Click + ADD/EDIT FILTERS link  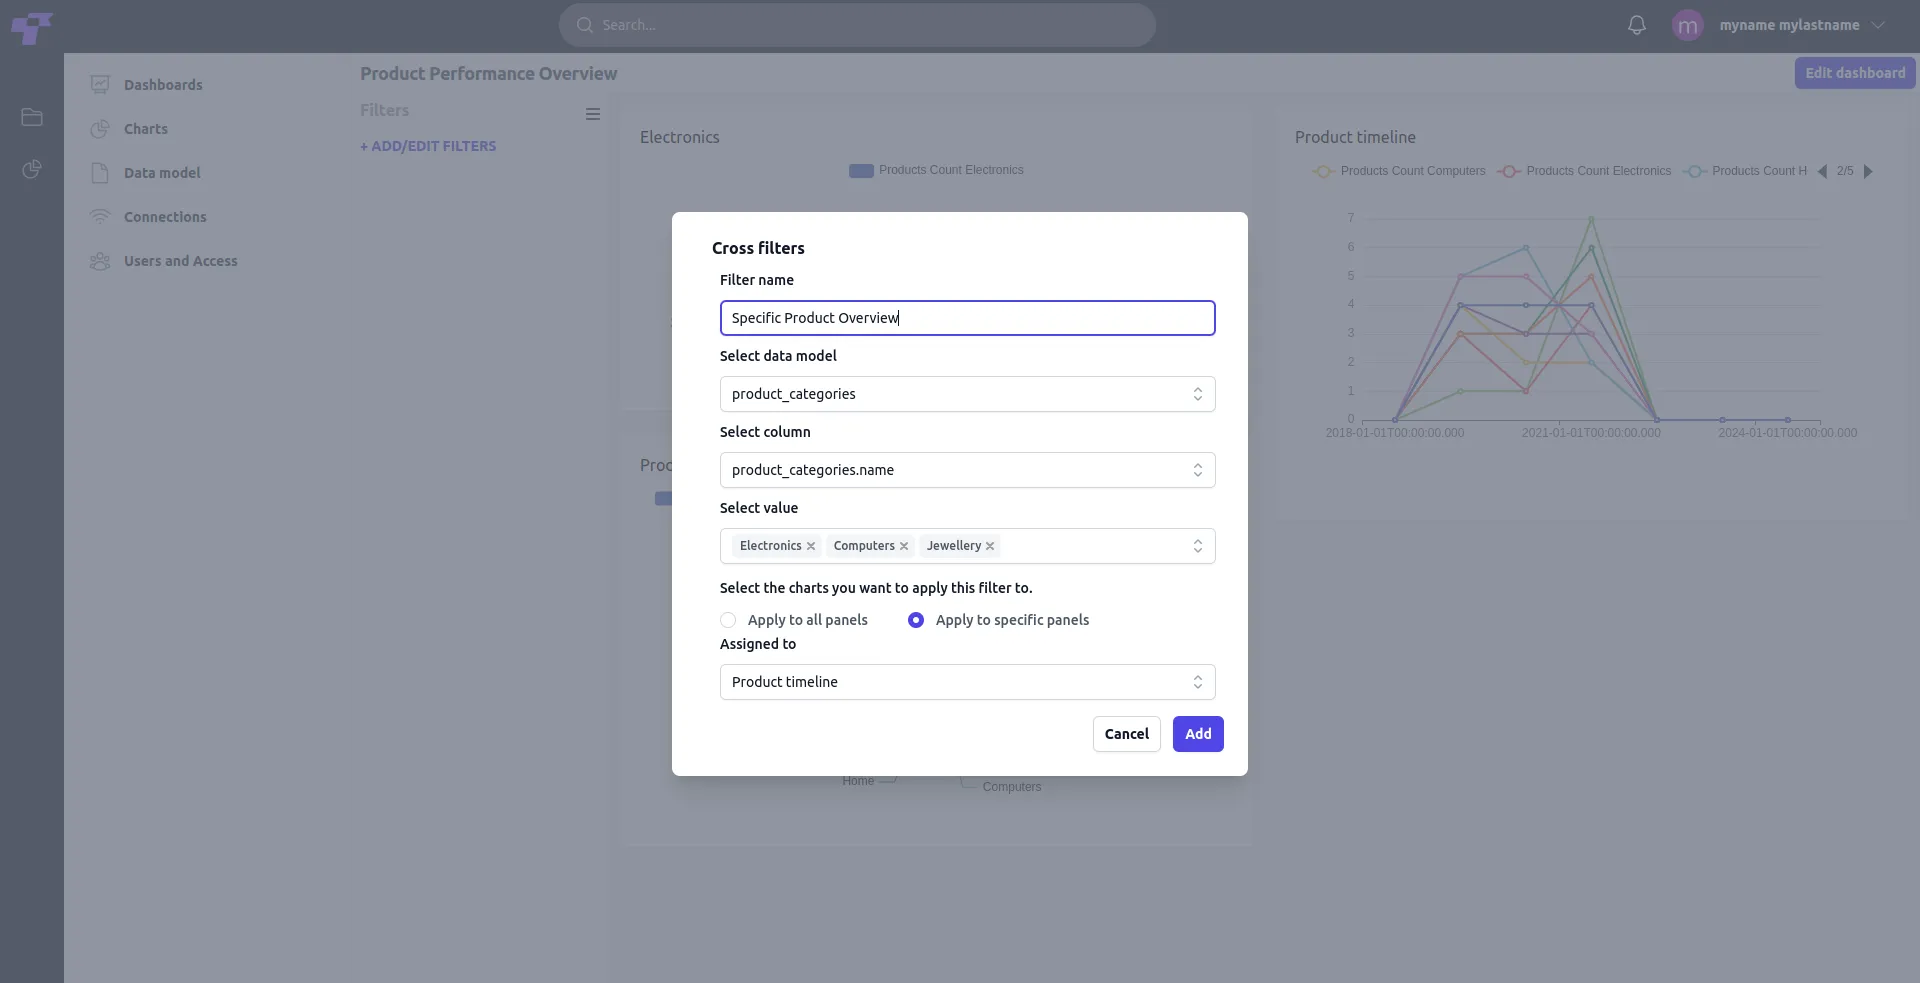tap(428, 146)
